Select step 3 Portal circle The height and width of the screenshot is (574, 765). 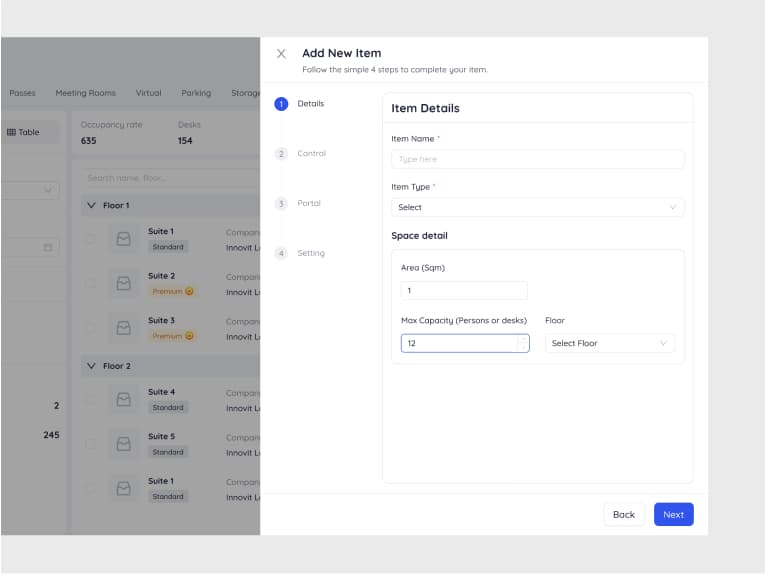(281, 203)
